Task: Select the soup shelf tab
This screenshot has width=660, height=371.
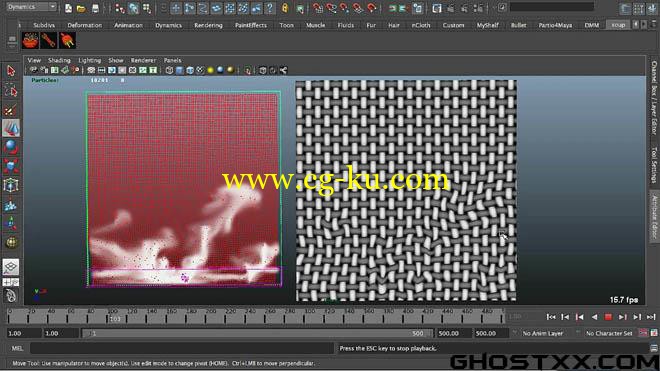Action: [x=618, y=25]
